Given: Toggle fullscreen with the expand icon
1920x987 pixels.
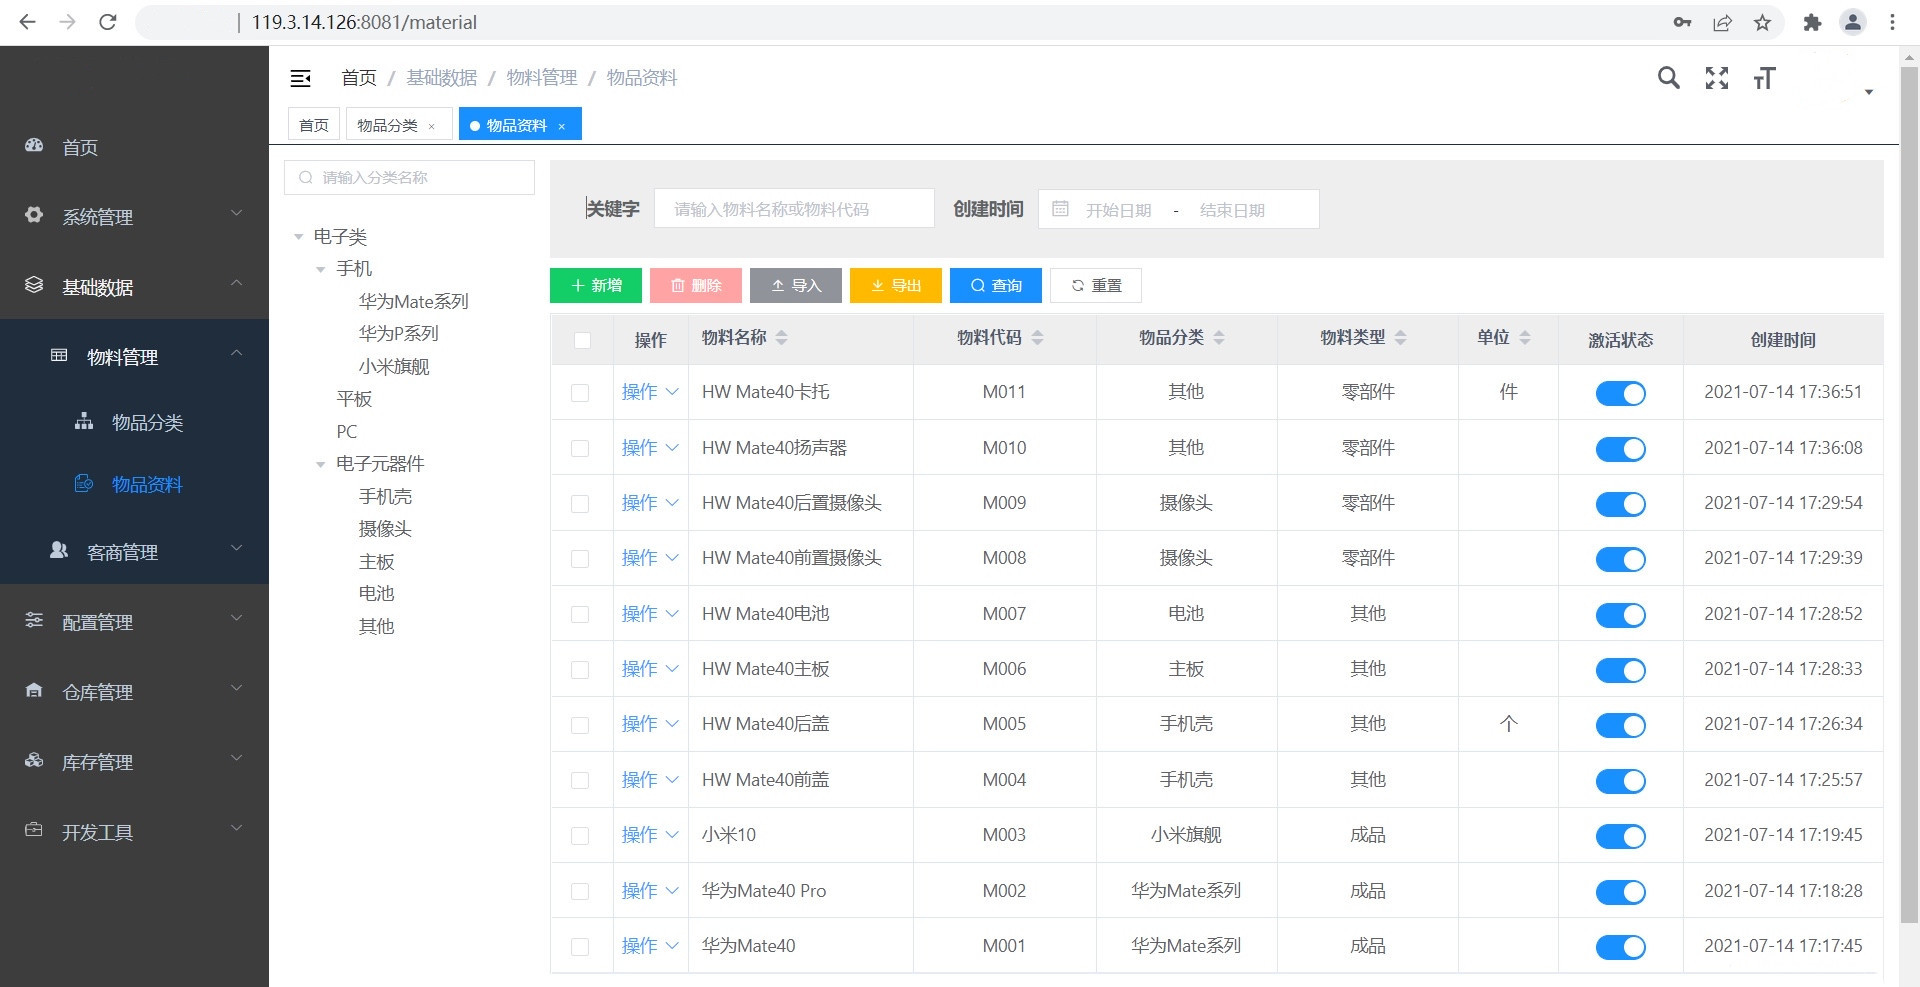Looking at the screenshot, I should point(1716,78).
